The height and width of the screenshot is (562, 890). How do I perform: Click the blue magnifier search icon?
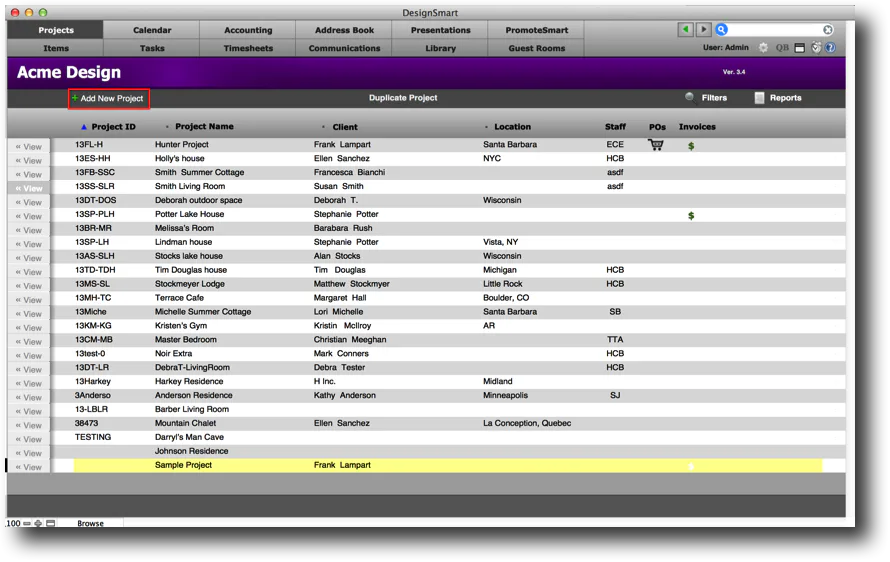pos(721,30)
